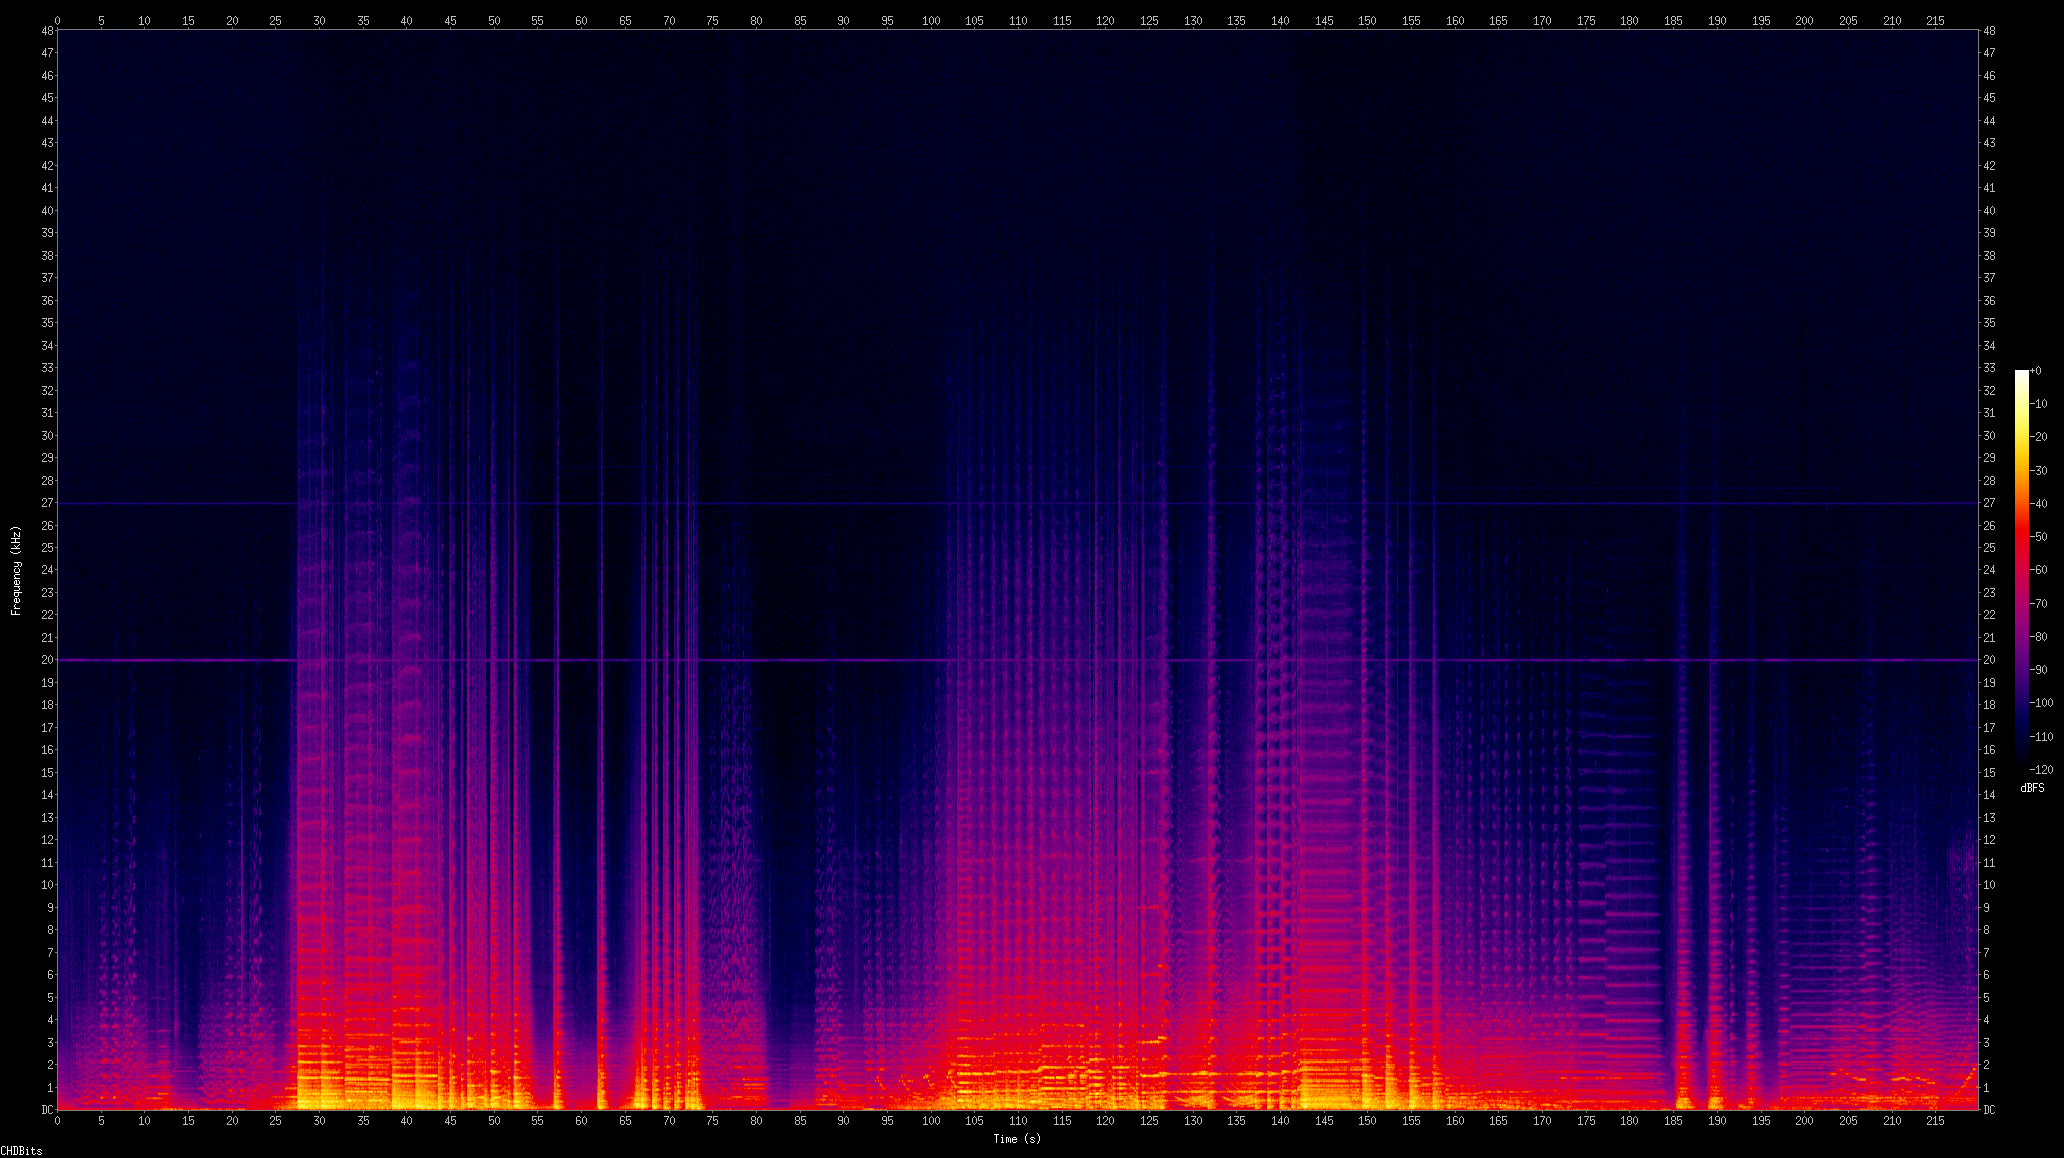Click the 'Time (s)' axis label
Image resolution: width=2064 pixels, height=1158 pixels.
(1016, 1138)
